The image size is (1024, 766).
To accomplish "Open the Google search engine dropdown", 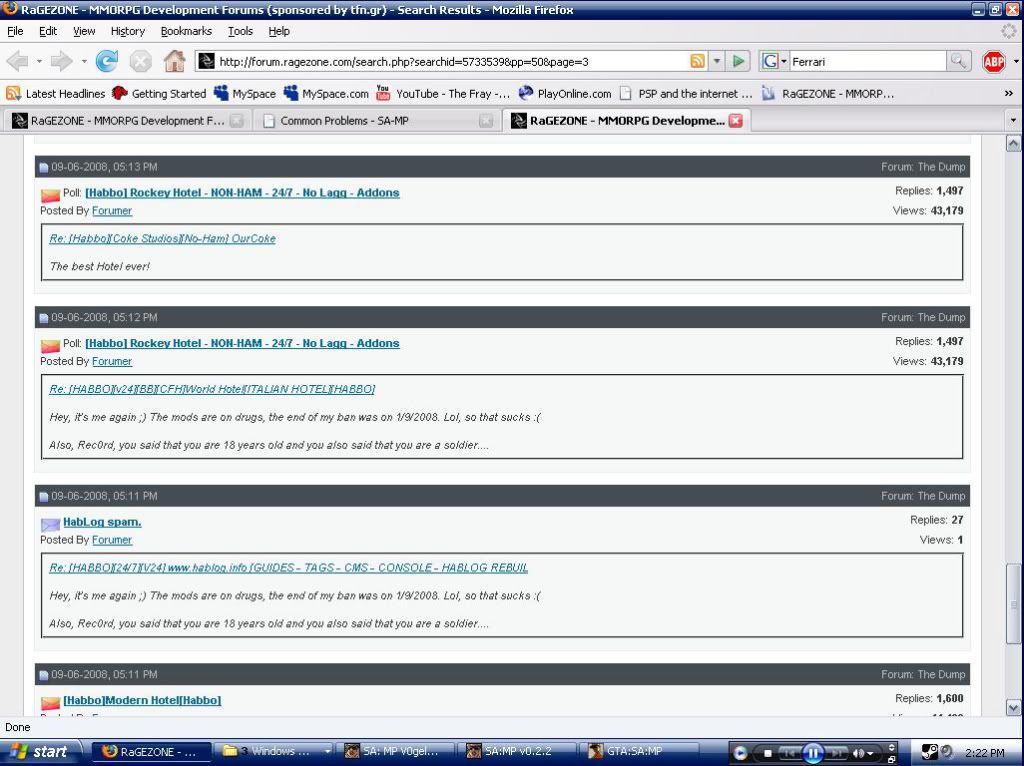I will click(x=775, y=62).
